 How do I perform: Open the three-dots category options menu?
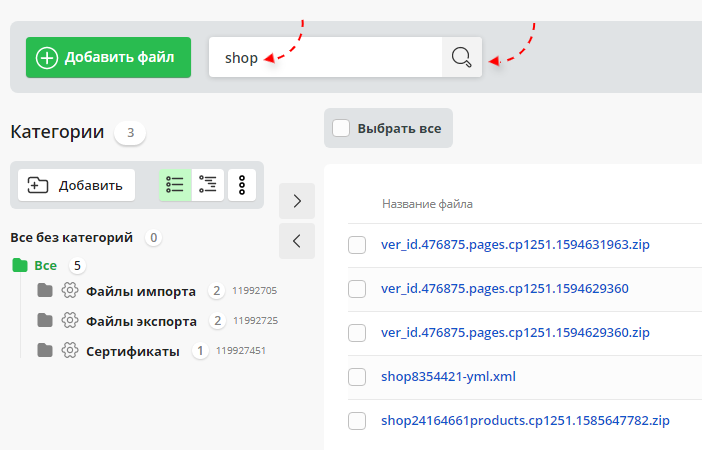(243, 185)
